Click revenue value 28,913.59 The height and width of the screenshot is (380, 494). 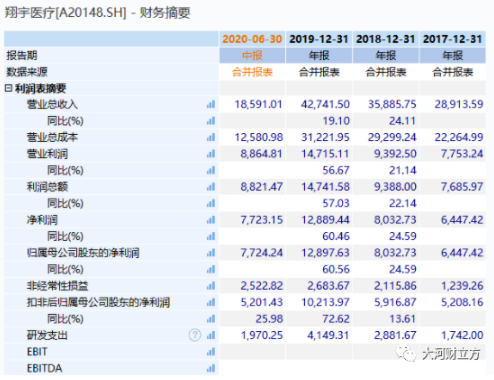click(459, 104)
